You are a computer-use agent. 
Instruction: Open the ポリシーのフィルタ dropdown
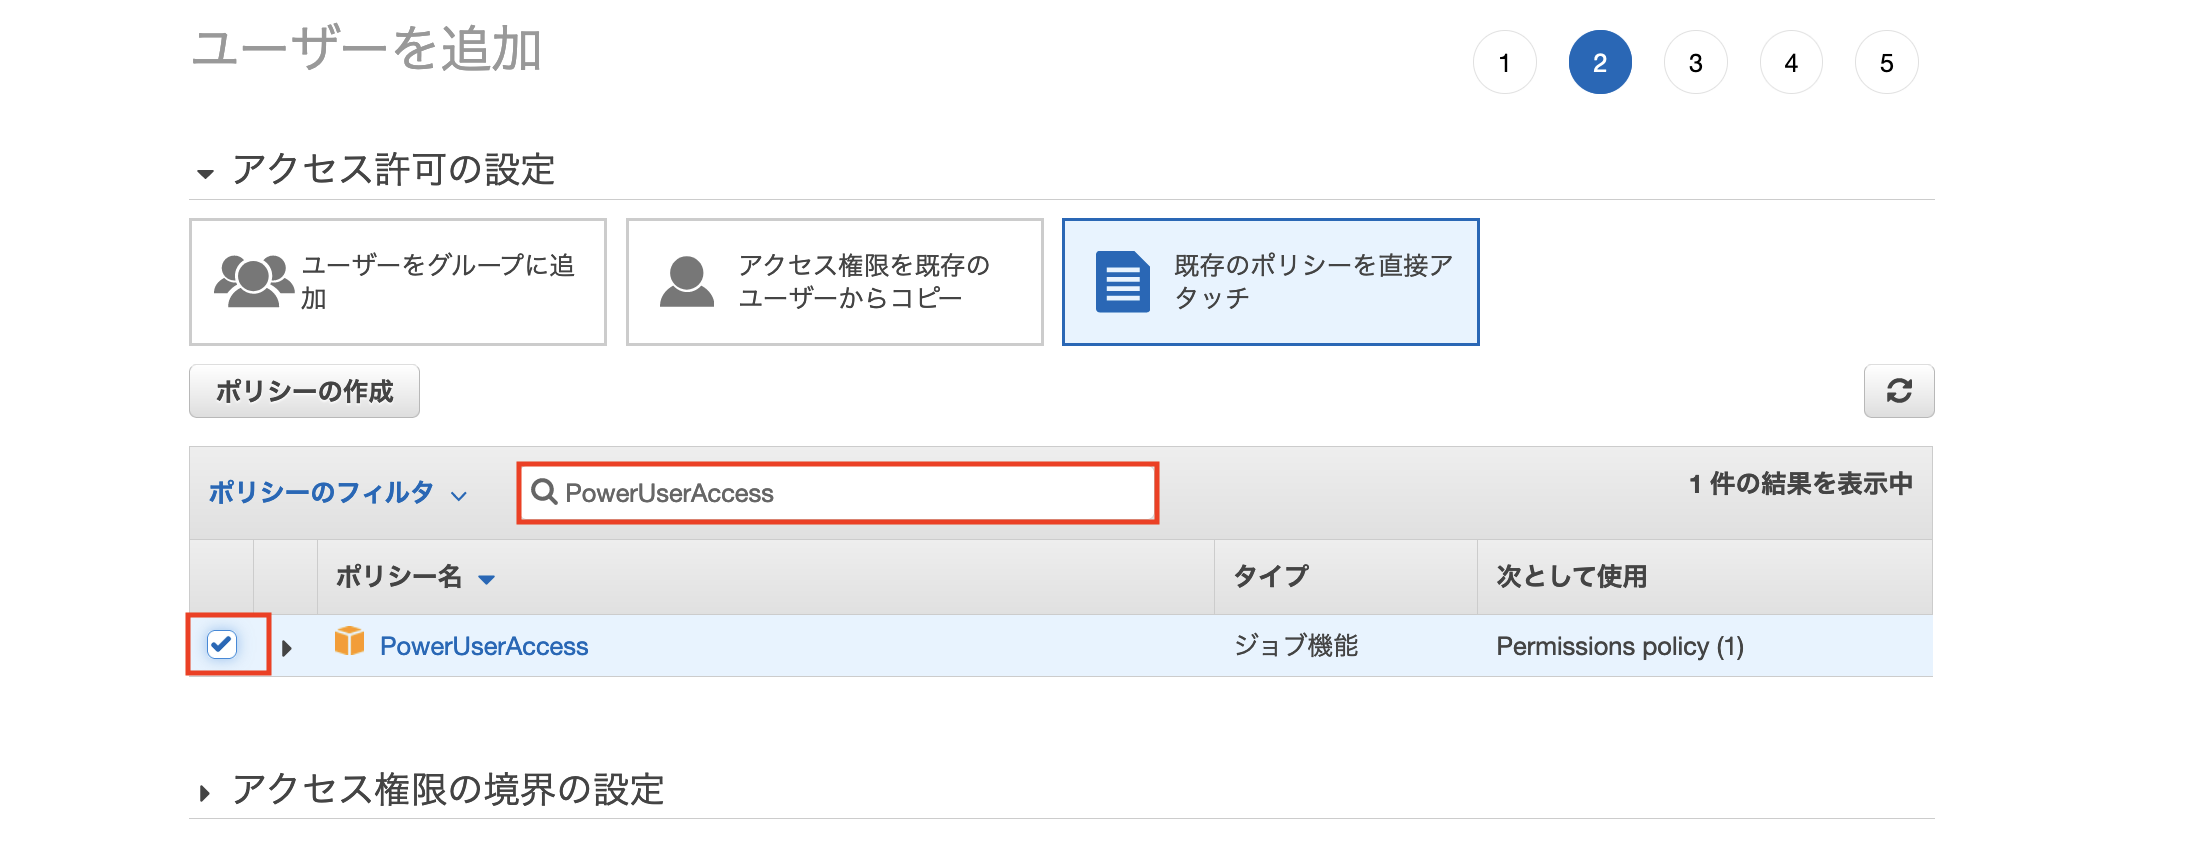click(x=338, y=493)
